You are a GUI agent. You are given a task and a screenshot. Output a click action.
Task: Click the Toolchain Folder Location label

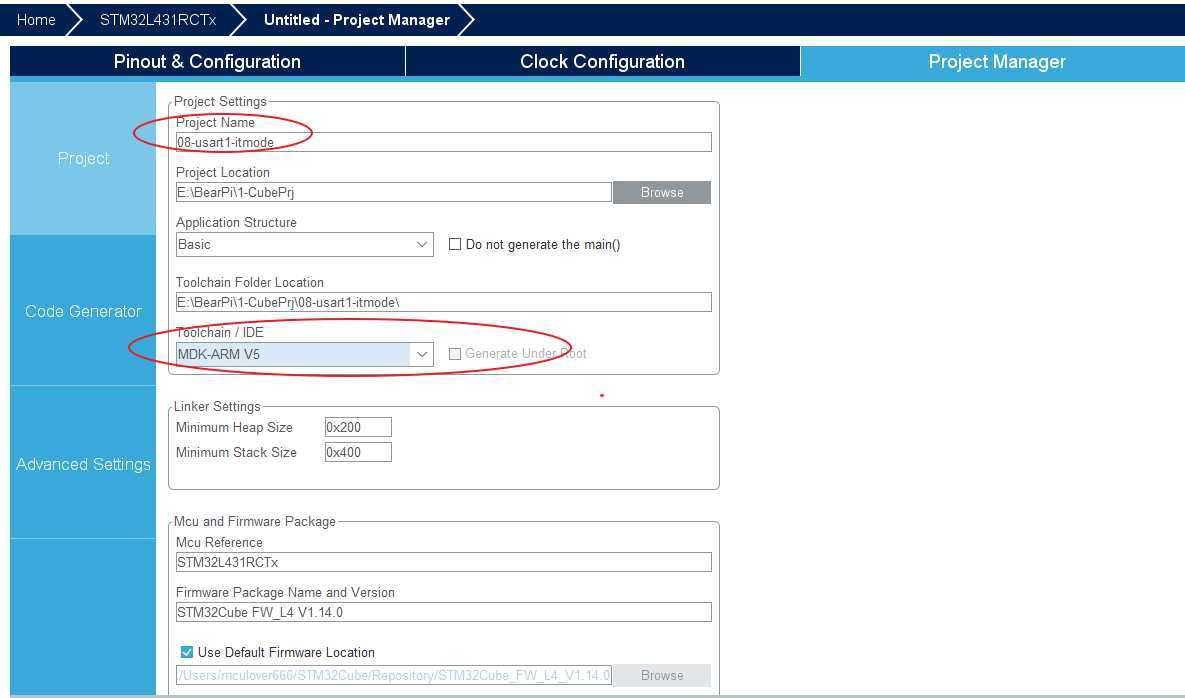click(x=249, y=283)
